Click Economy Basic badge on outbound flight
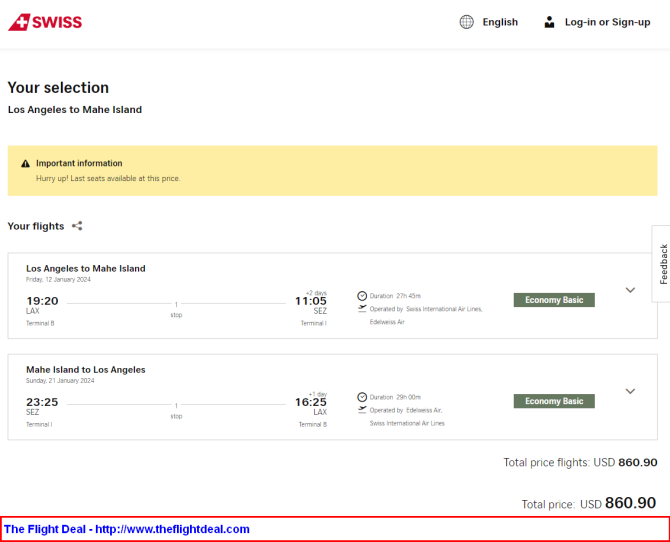The image size is (670, 542). (x=554, y=300)
